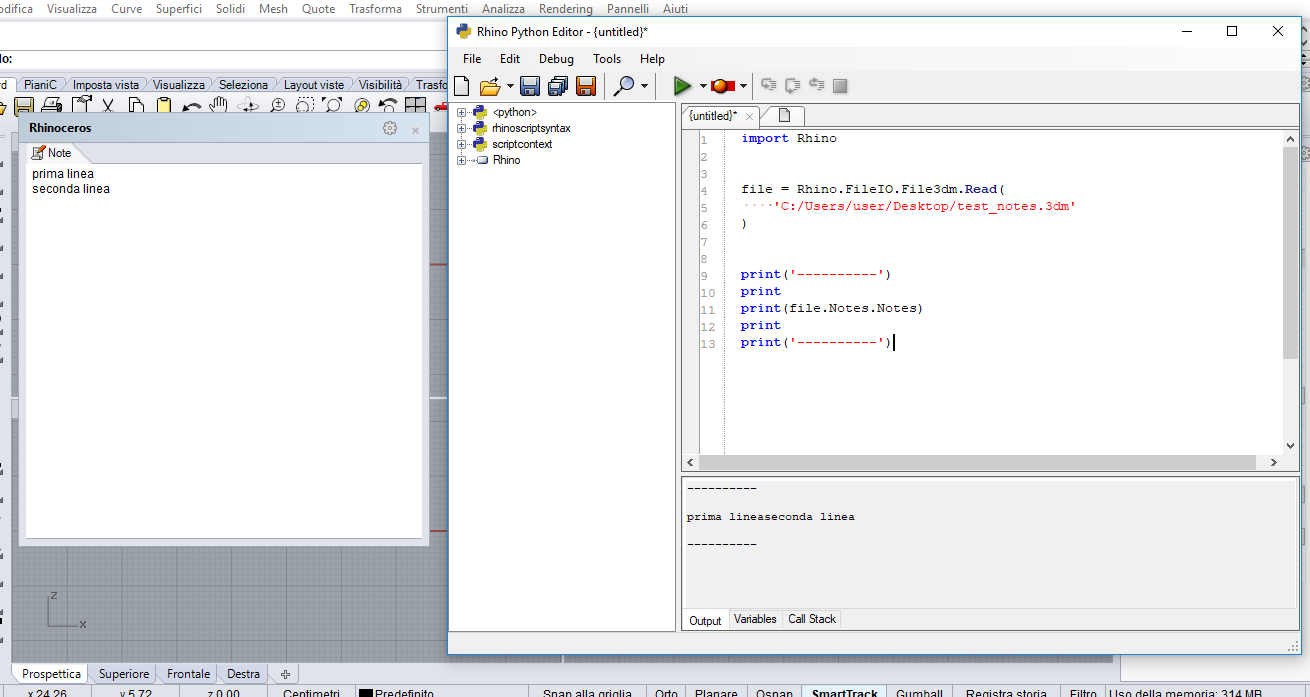Open a new blank tab in the editor

point(784,115)
